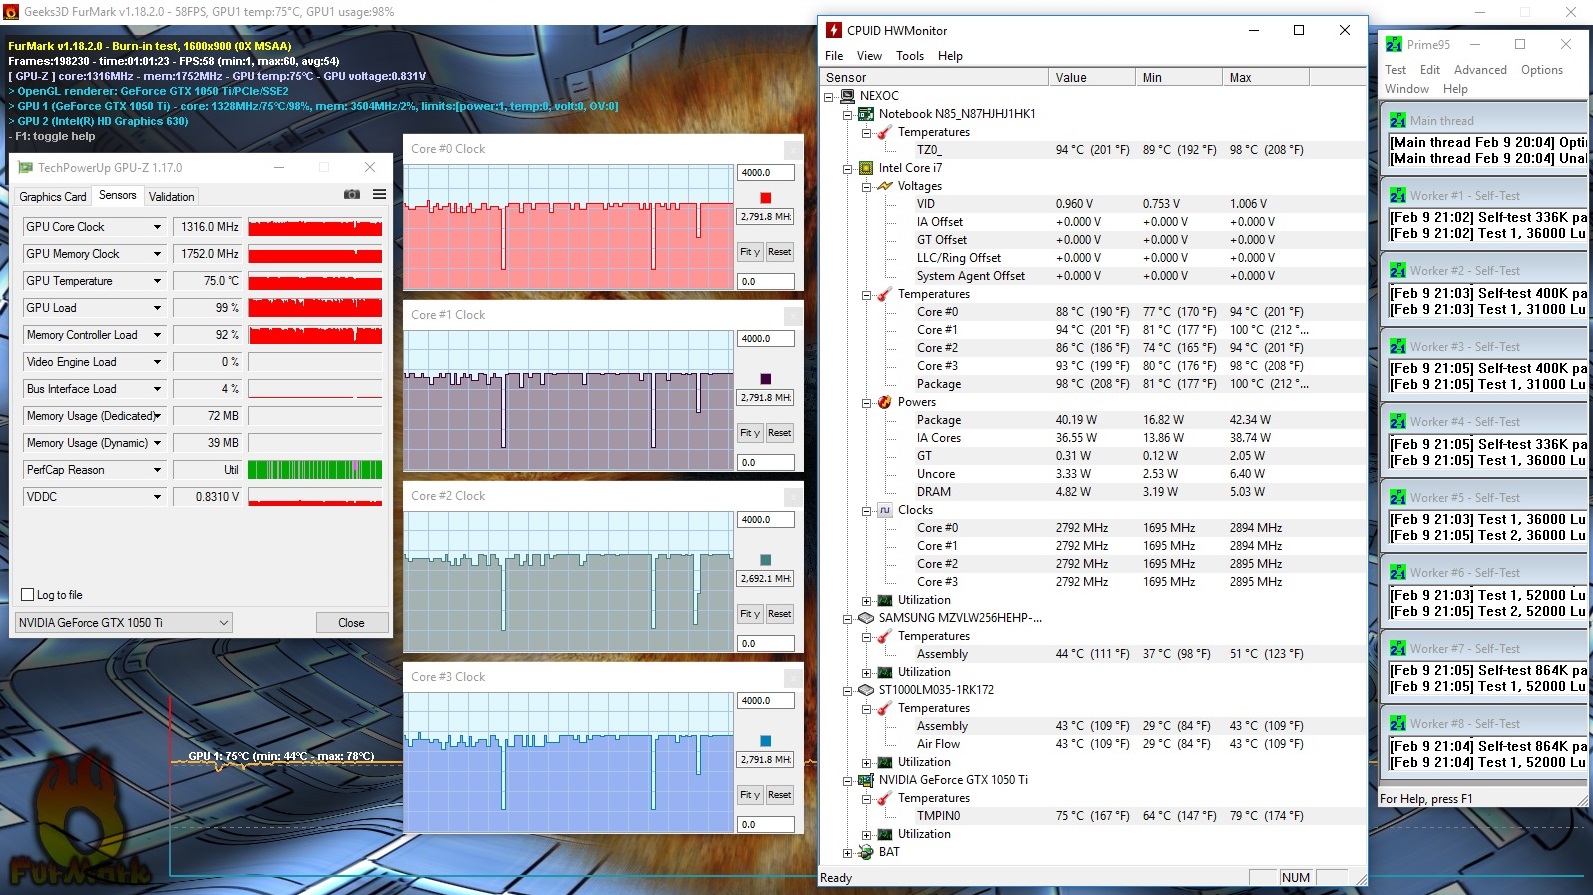Click the NVIDIA GeForce GTX 1050 Ti card icon in HWMonitor
The width and height of the screenshot is (1593, 895).
click(866, 780)
